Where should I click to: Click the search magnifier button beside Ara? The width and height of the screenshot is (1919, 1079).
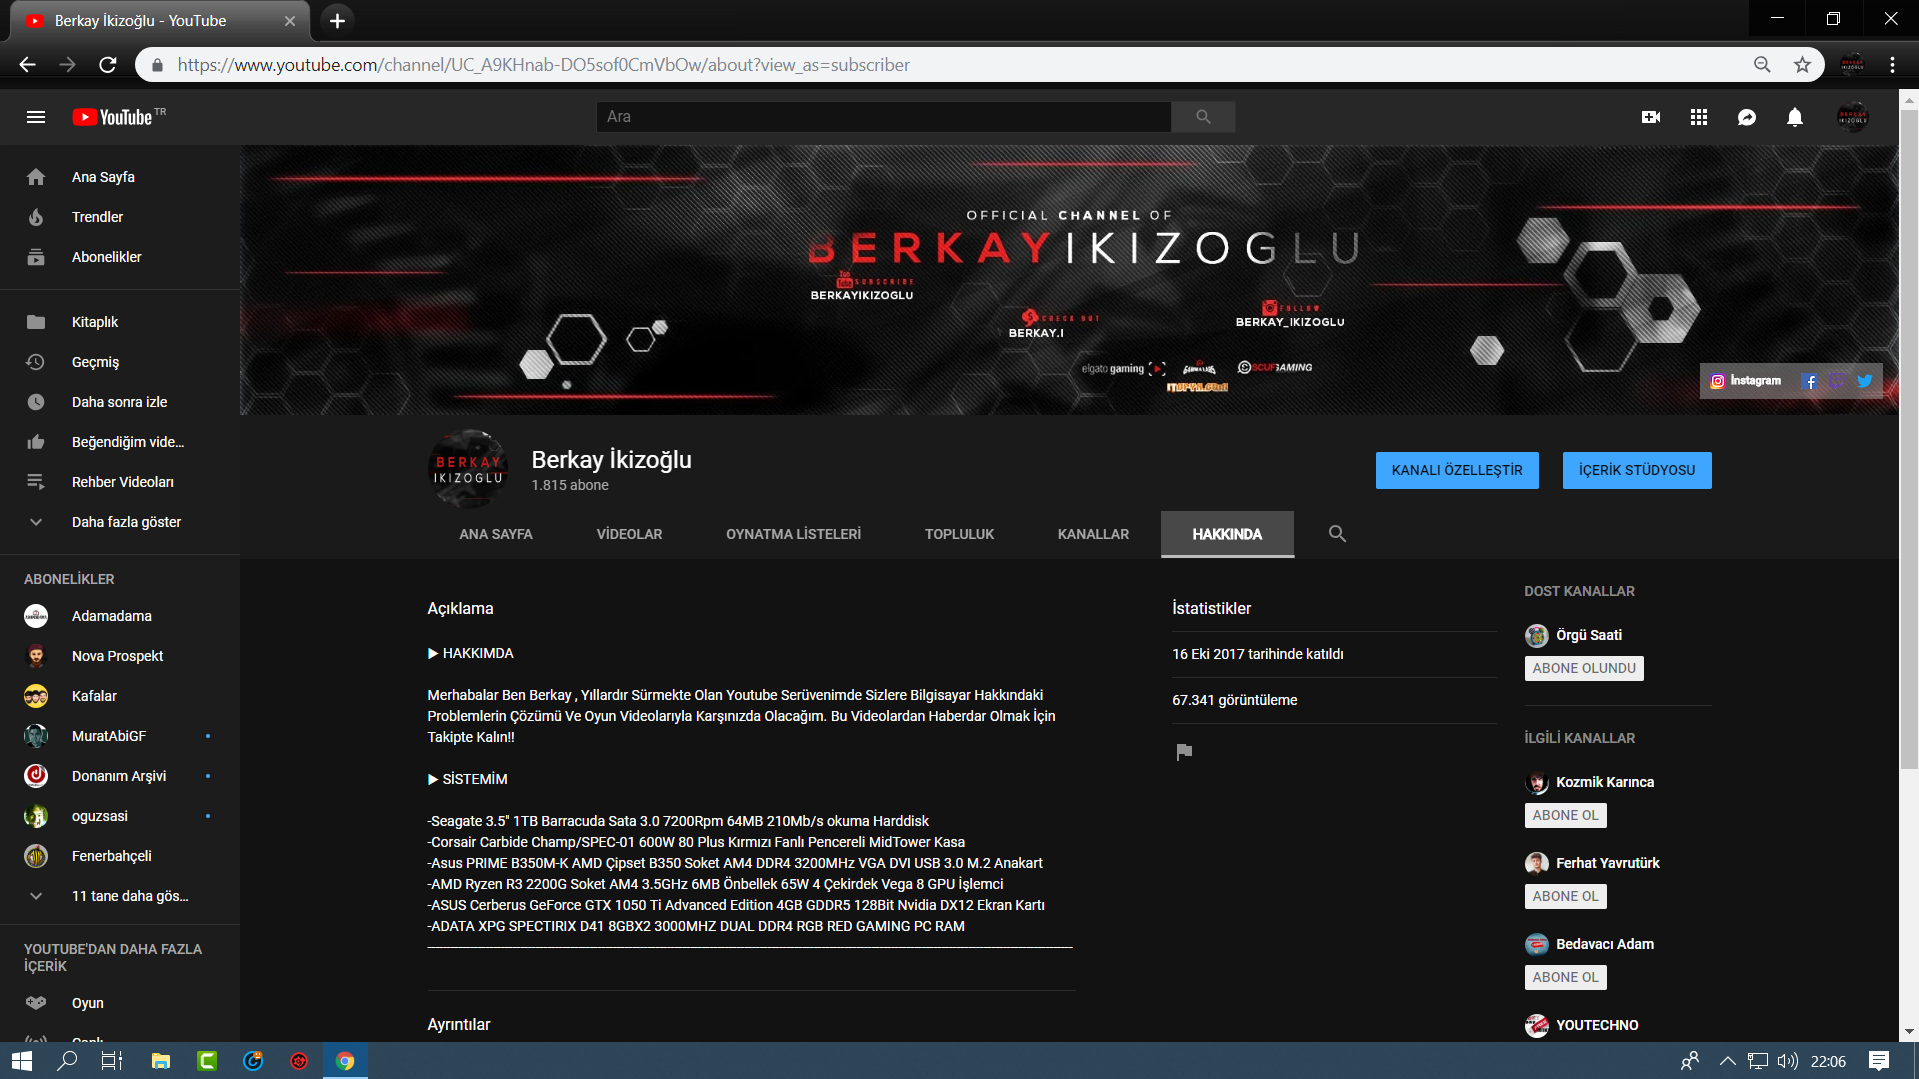1203,117
